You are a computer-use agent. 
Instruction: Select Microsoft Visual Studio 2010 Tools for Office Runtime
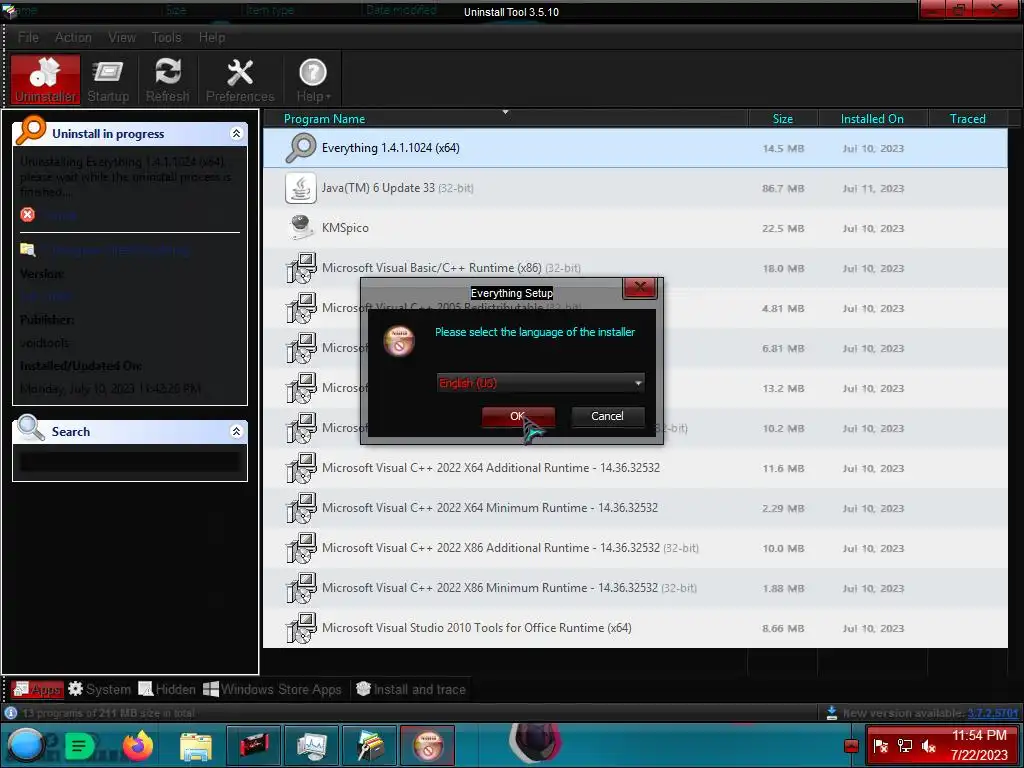(x=477, y=628)
